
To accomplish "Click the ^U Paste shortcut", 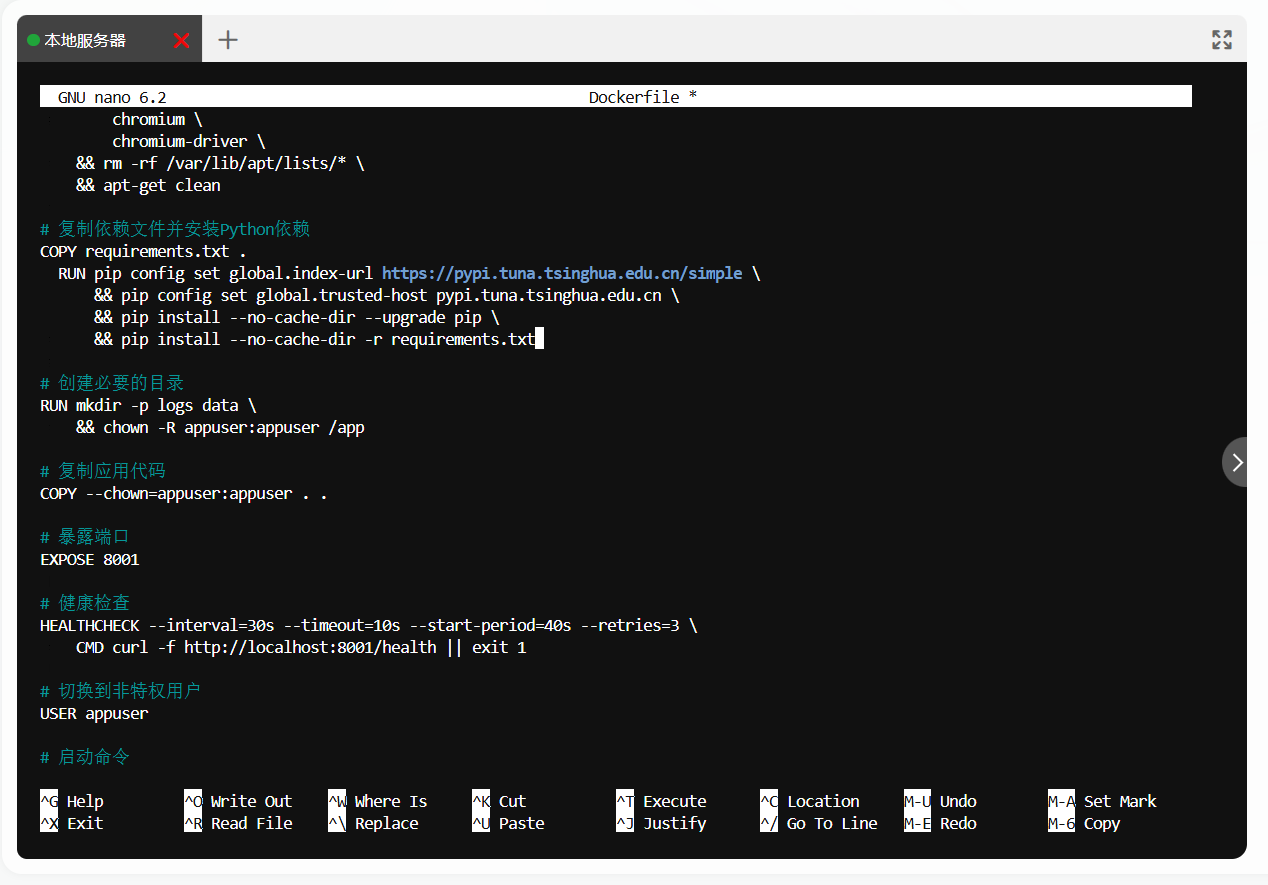I will [508, 823].
